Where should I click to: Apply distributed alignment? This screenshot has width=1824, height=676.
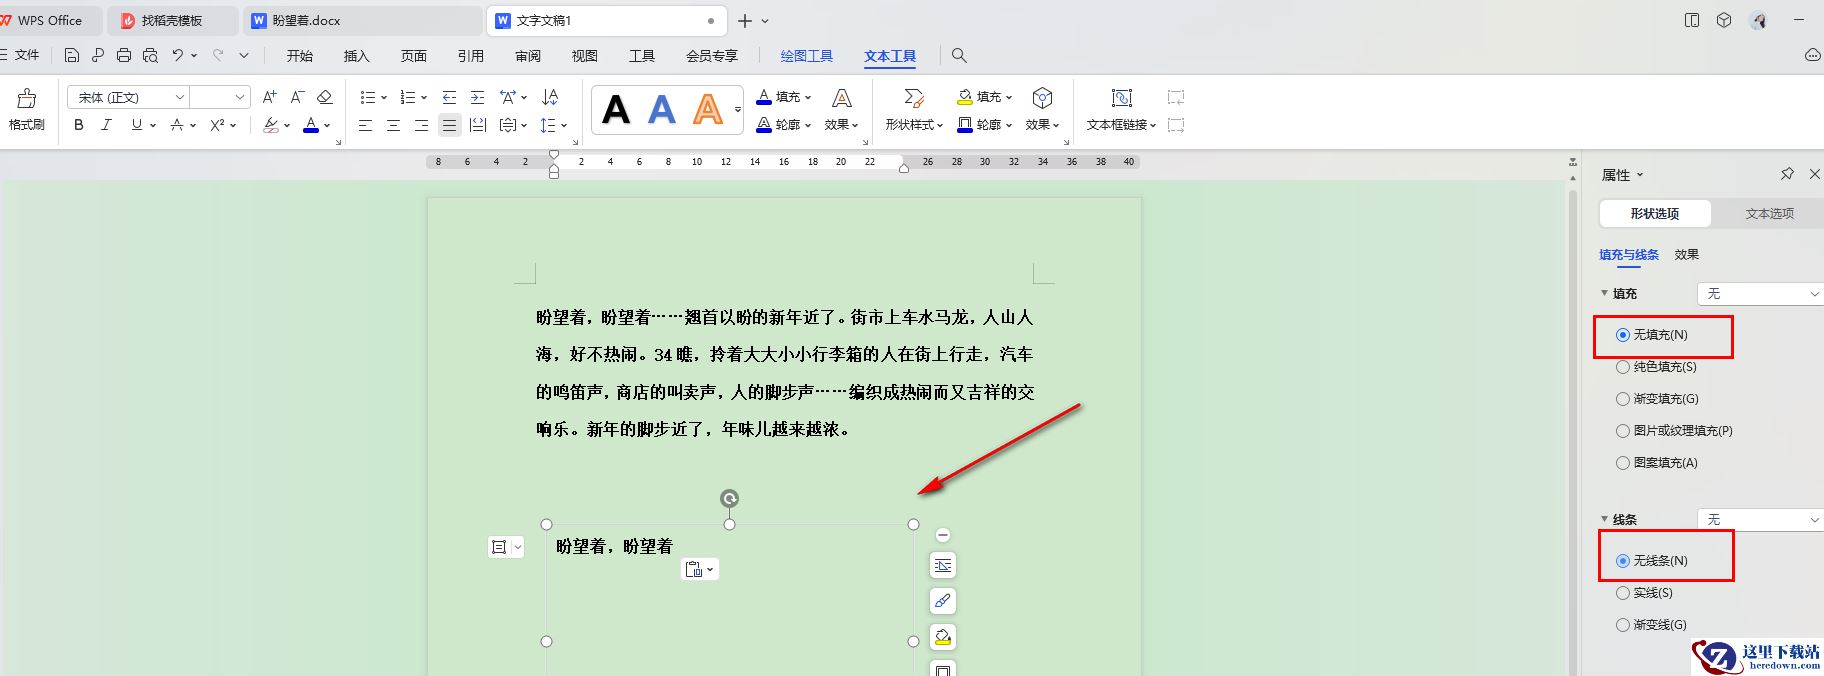tap(478, 125)
